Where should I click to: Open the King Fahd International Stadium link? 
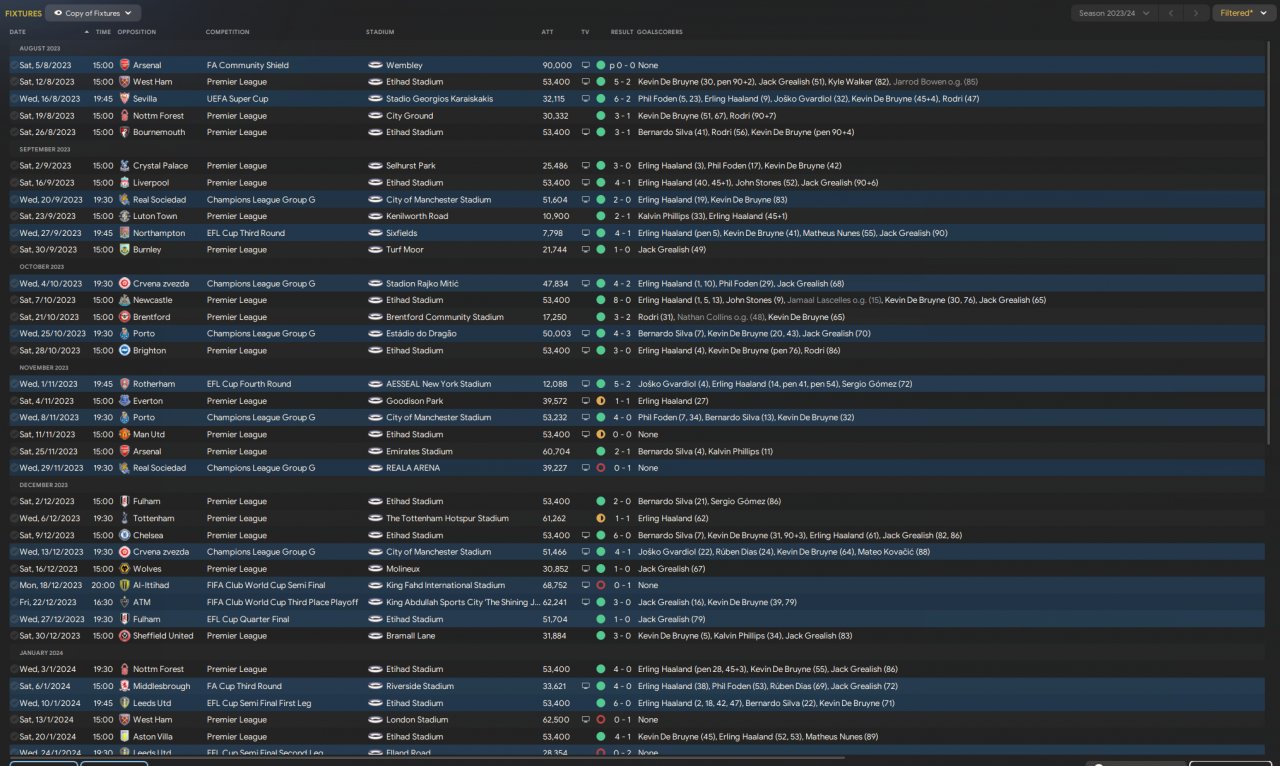[x=445, y=586]
